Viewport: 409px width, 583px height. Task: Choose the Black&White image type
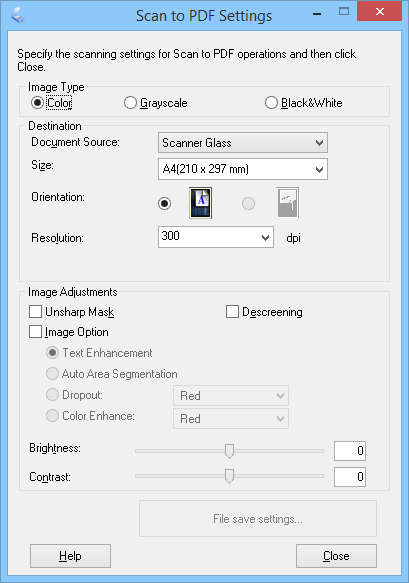303,103
